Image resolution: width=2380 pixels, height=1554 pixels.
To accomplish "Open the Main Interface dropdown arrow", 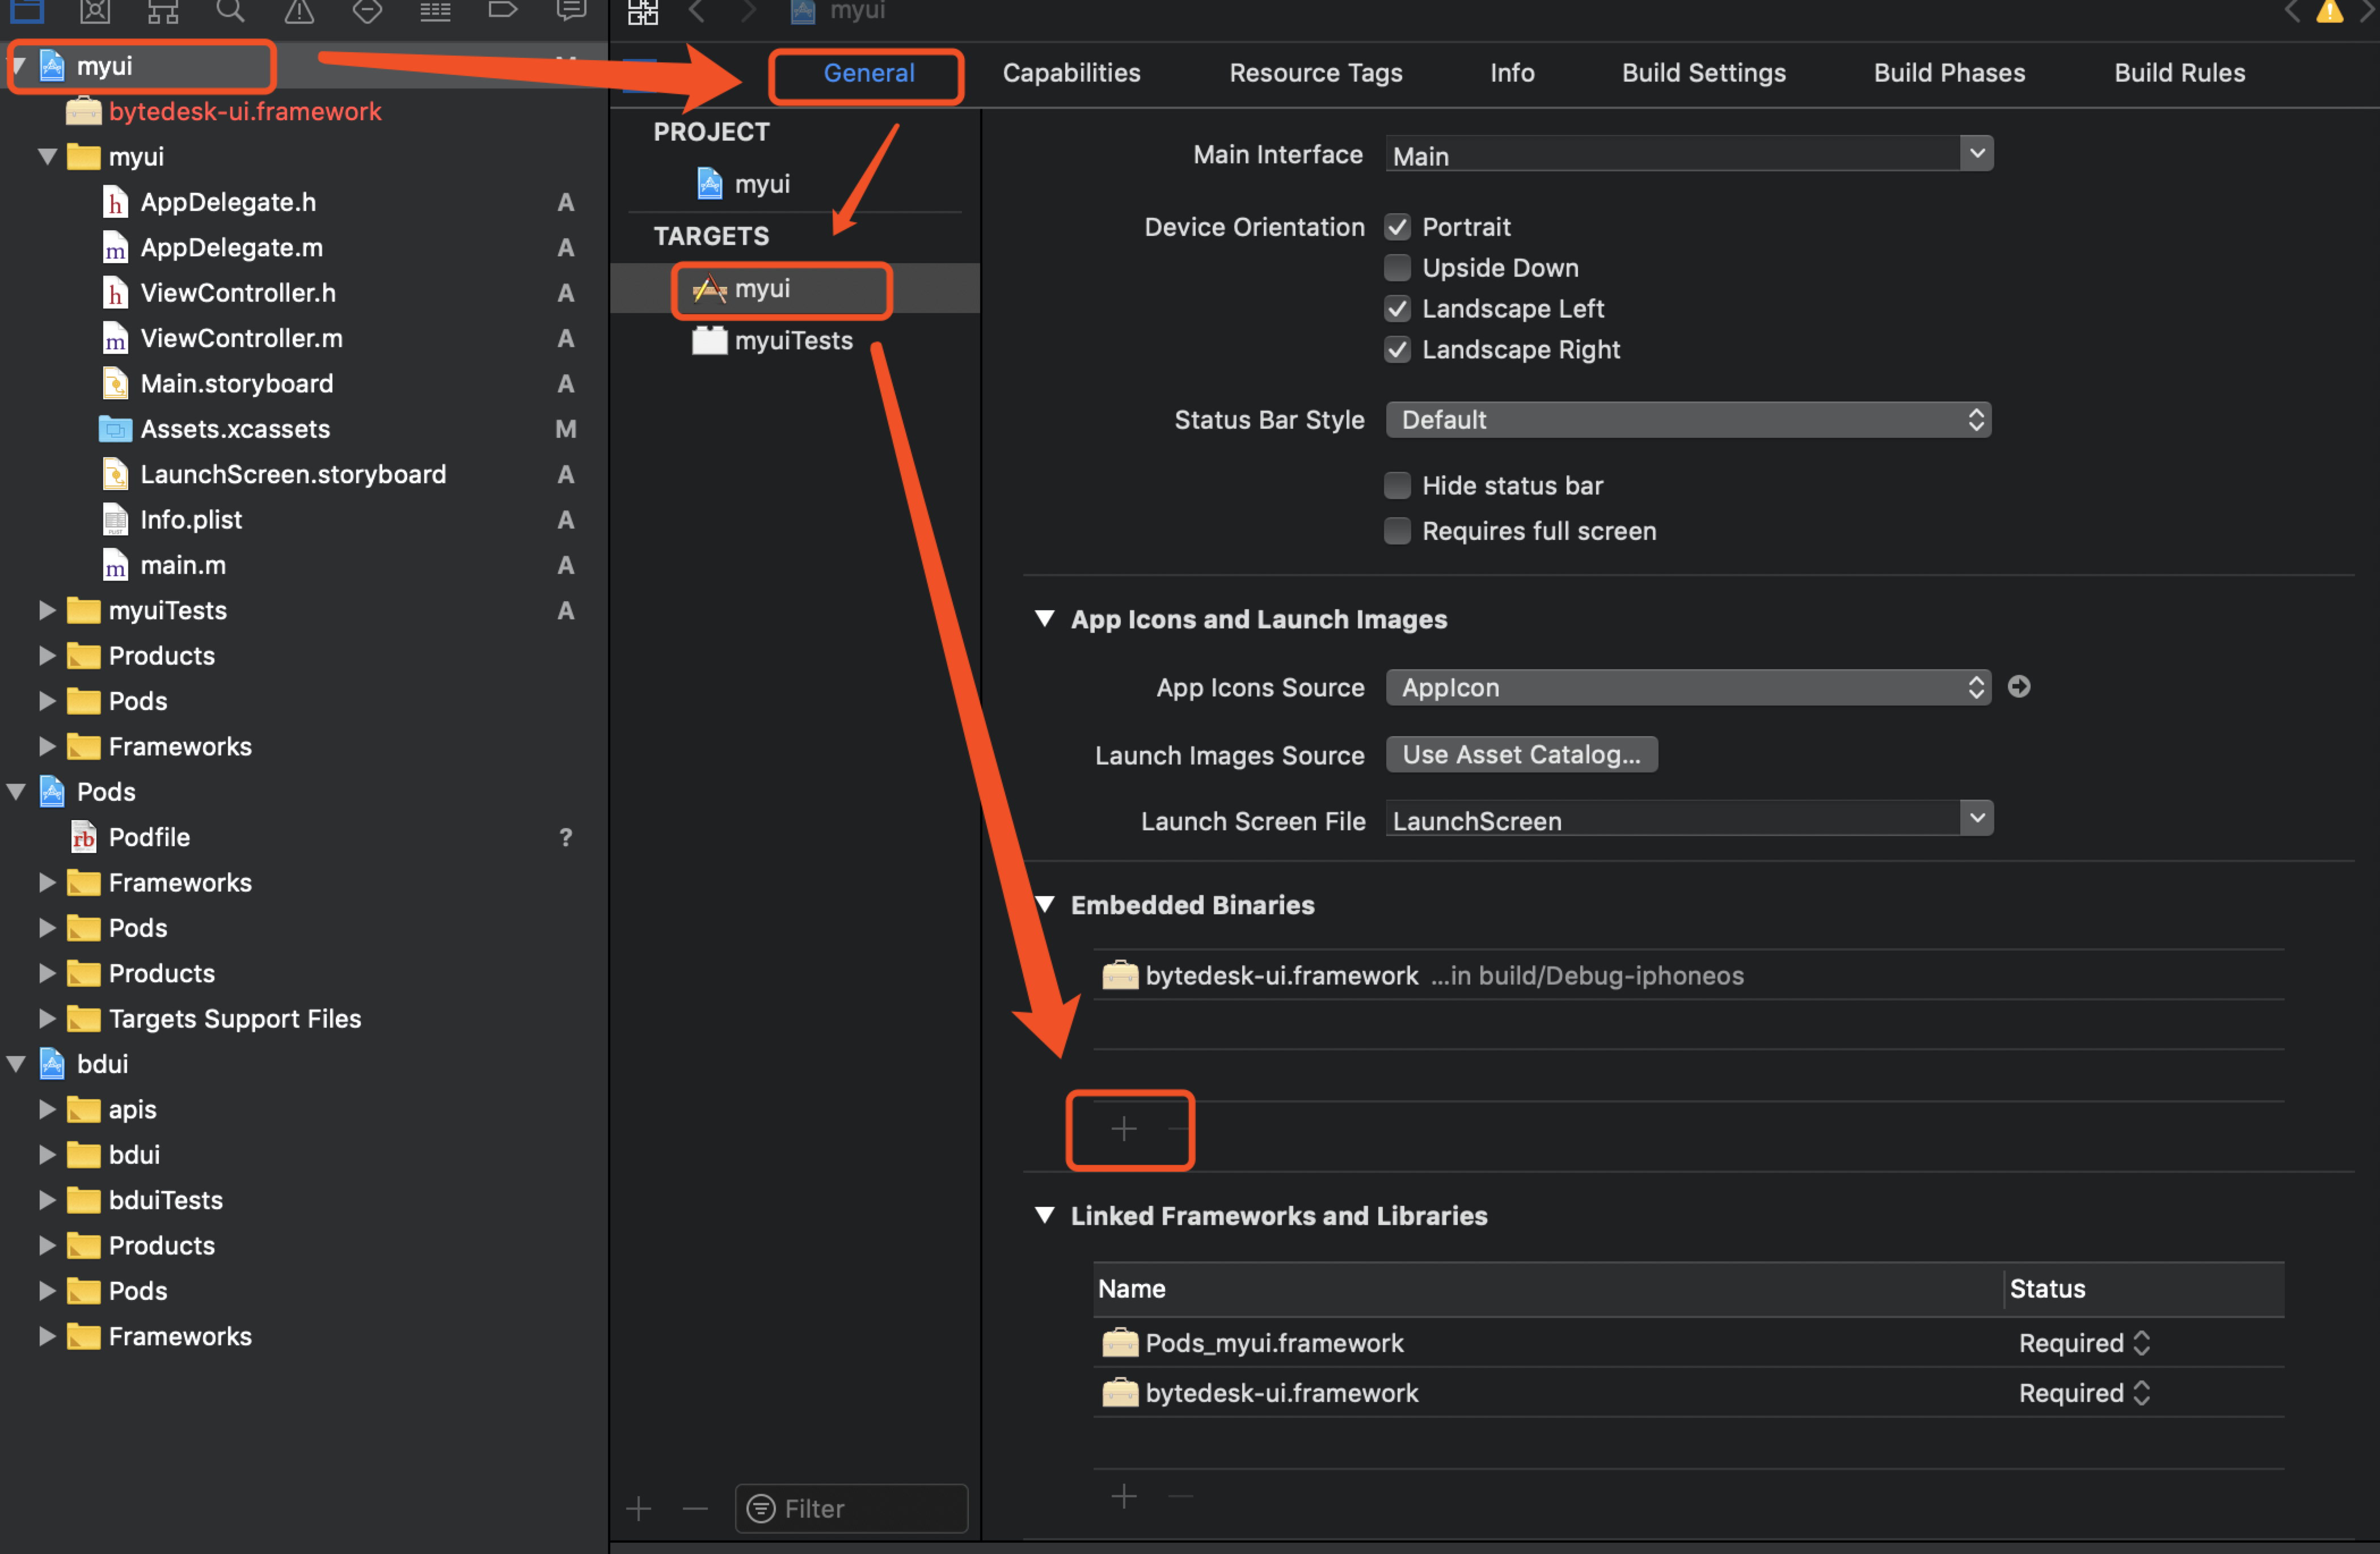I will click(1976, 154).
